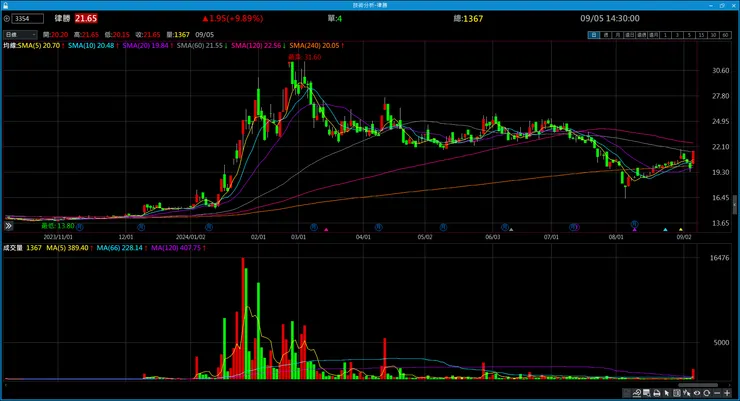The width and height of the screenshot is (740, 401).
Task: Click the MA(5) 389.40 volume label
Action: click(69, 248)
